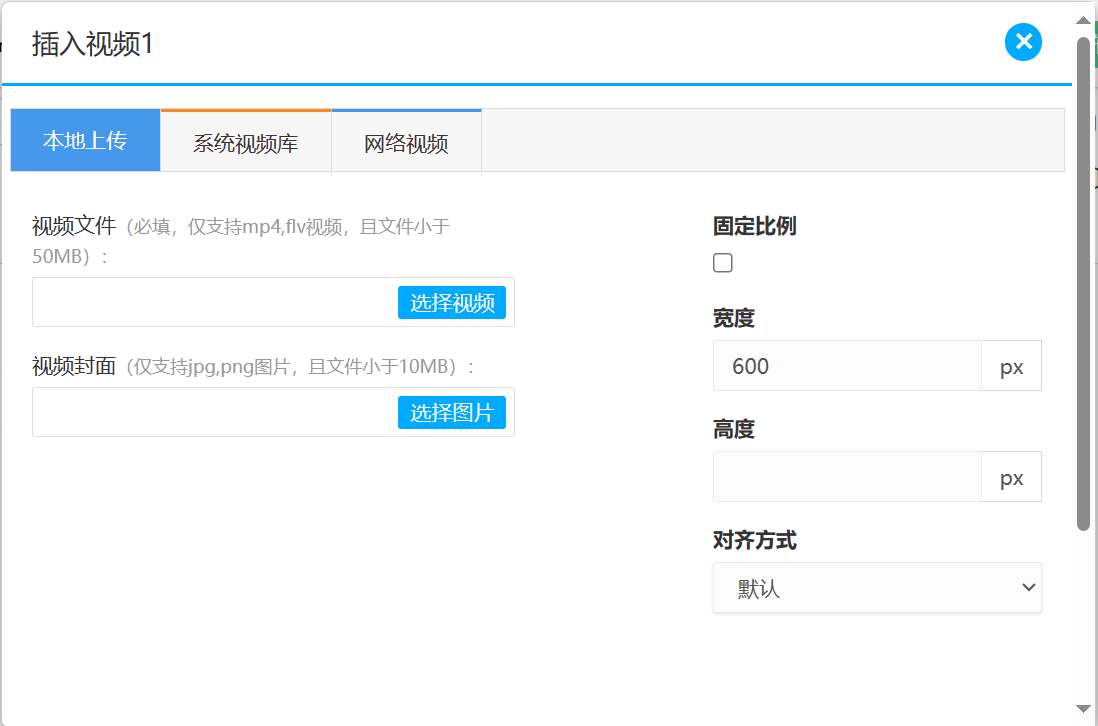Close the 插入视频1 dialog with the blue X
This screenshot has height=726, width=1098.
(x=1023, y=42)
